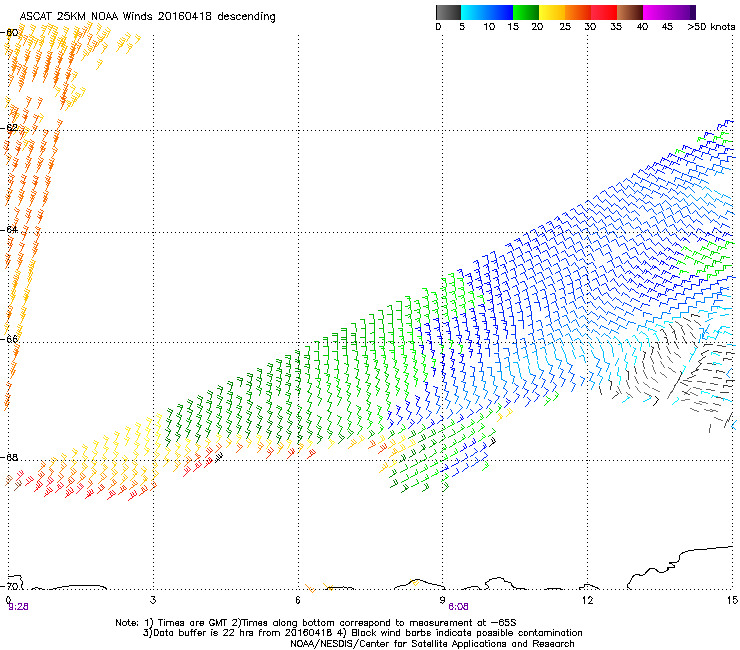
Task: Click the 'NOAA/NESDIS/Center for Satellite Applications and Research' credit
Action: [x=432, y=644]
